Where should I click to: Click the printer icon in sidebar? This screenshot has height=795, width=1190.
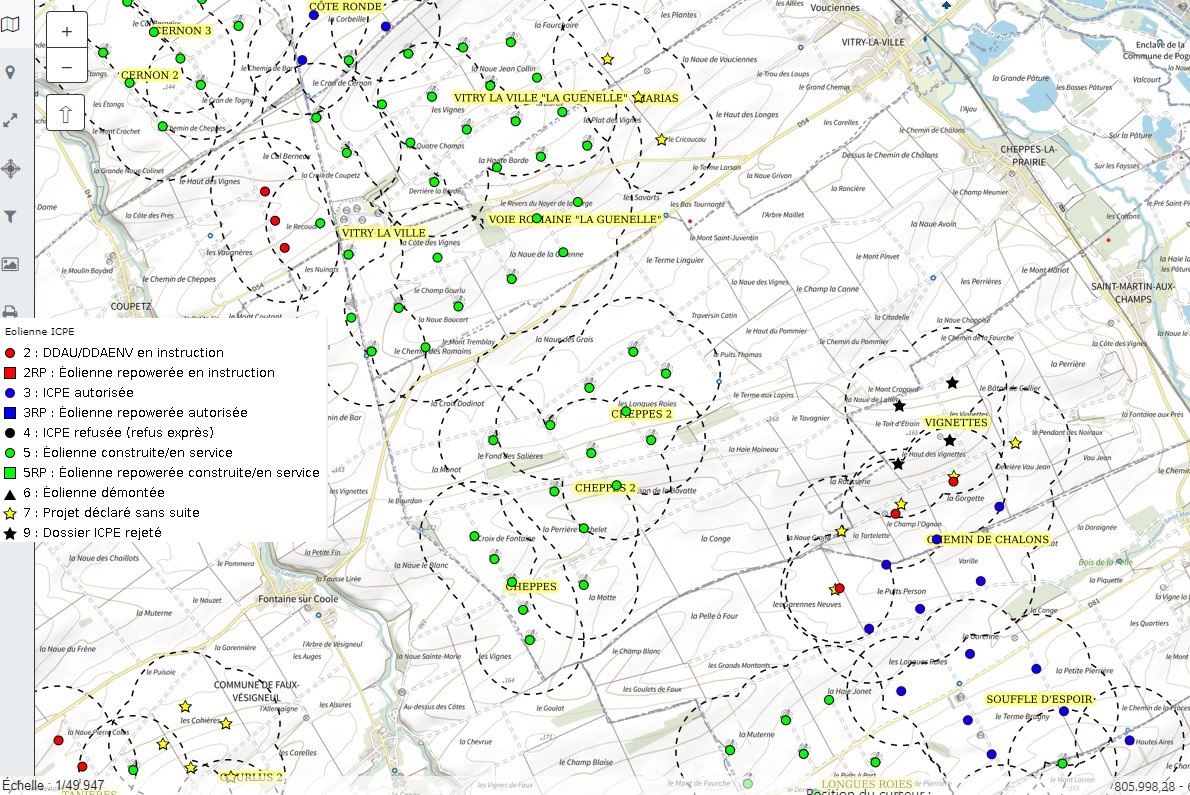[x=10, y=310]
